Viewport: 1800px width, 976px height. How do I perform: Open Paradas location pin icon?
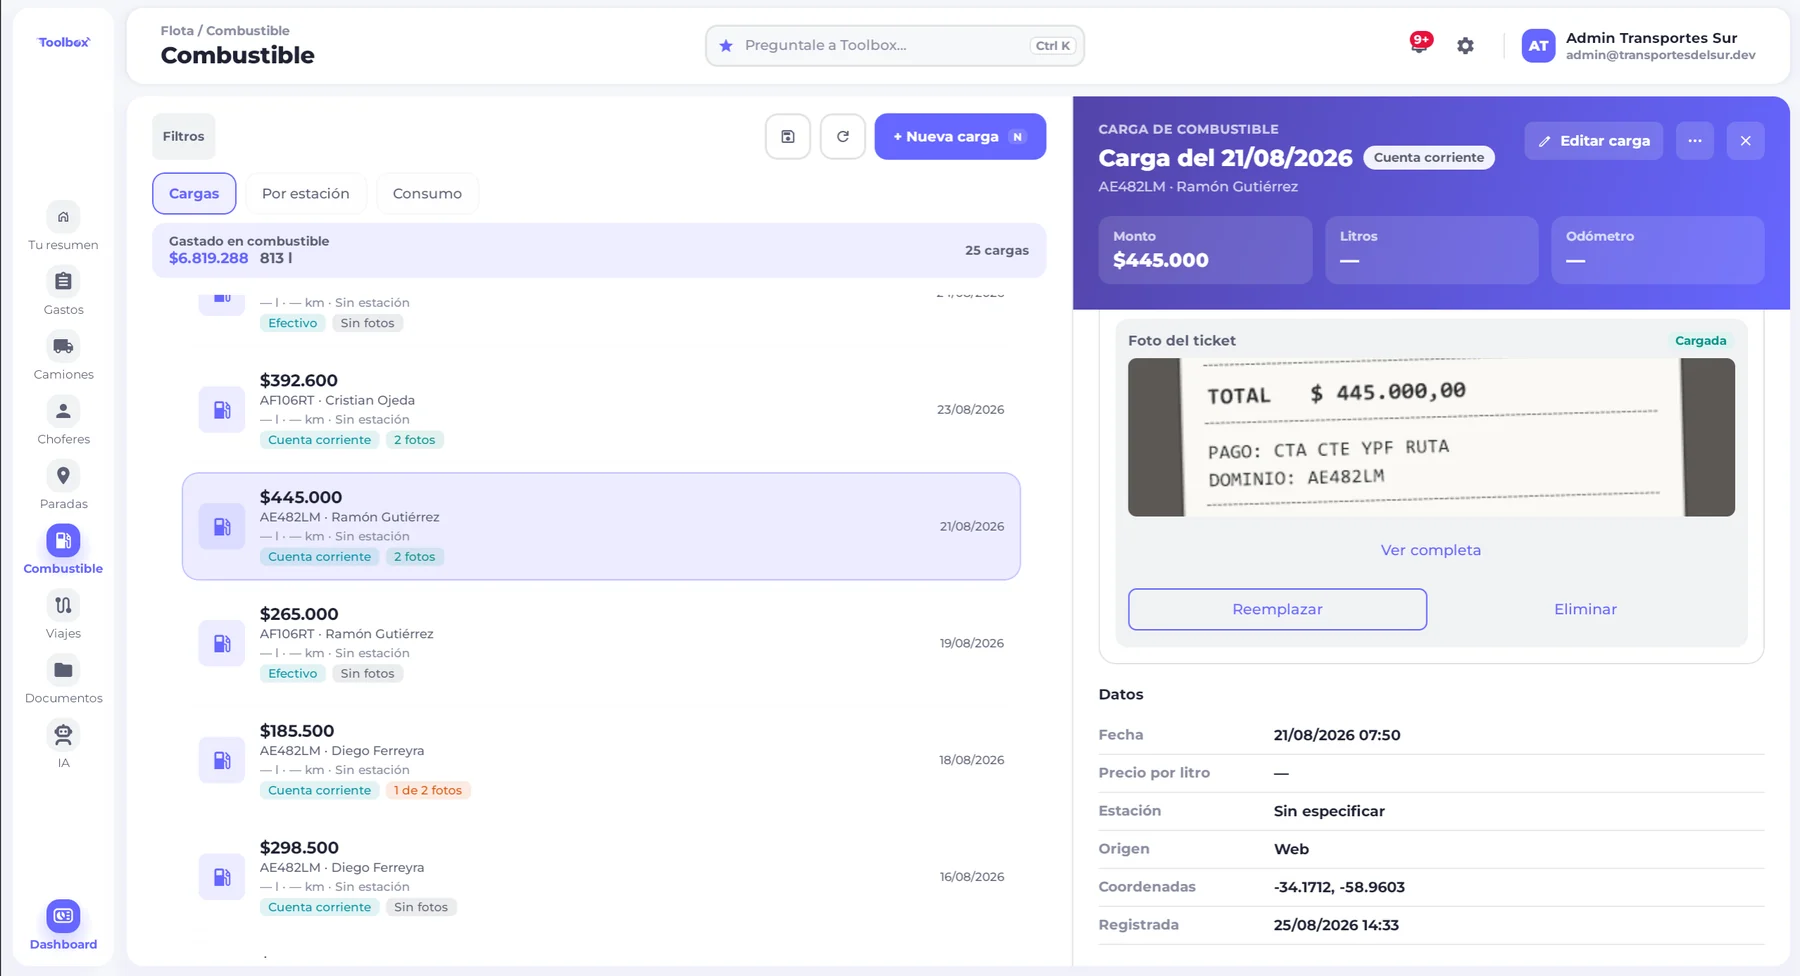63,476
